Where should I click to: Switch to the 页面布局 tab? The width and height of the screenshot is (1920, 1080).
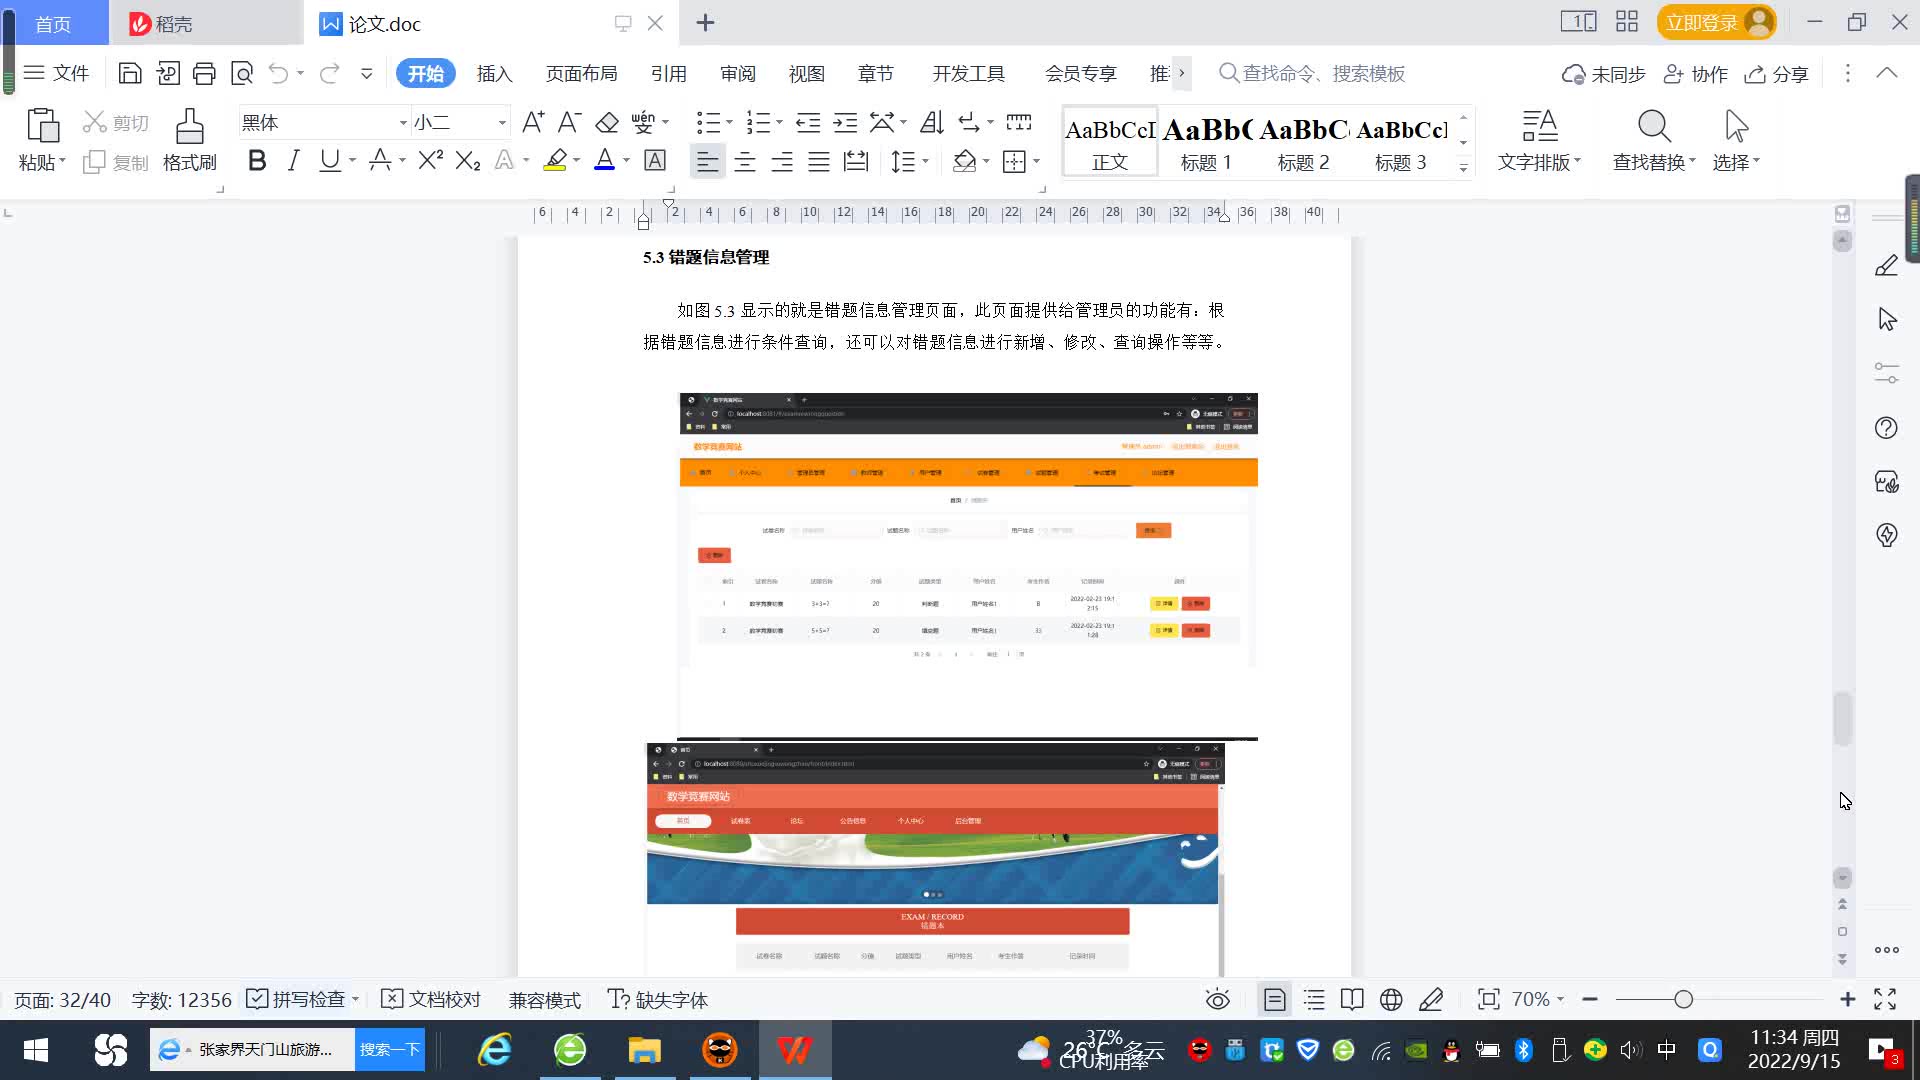point(581,74)
